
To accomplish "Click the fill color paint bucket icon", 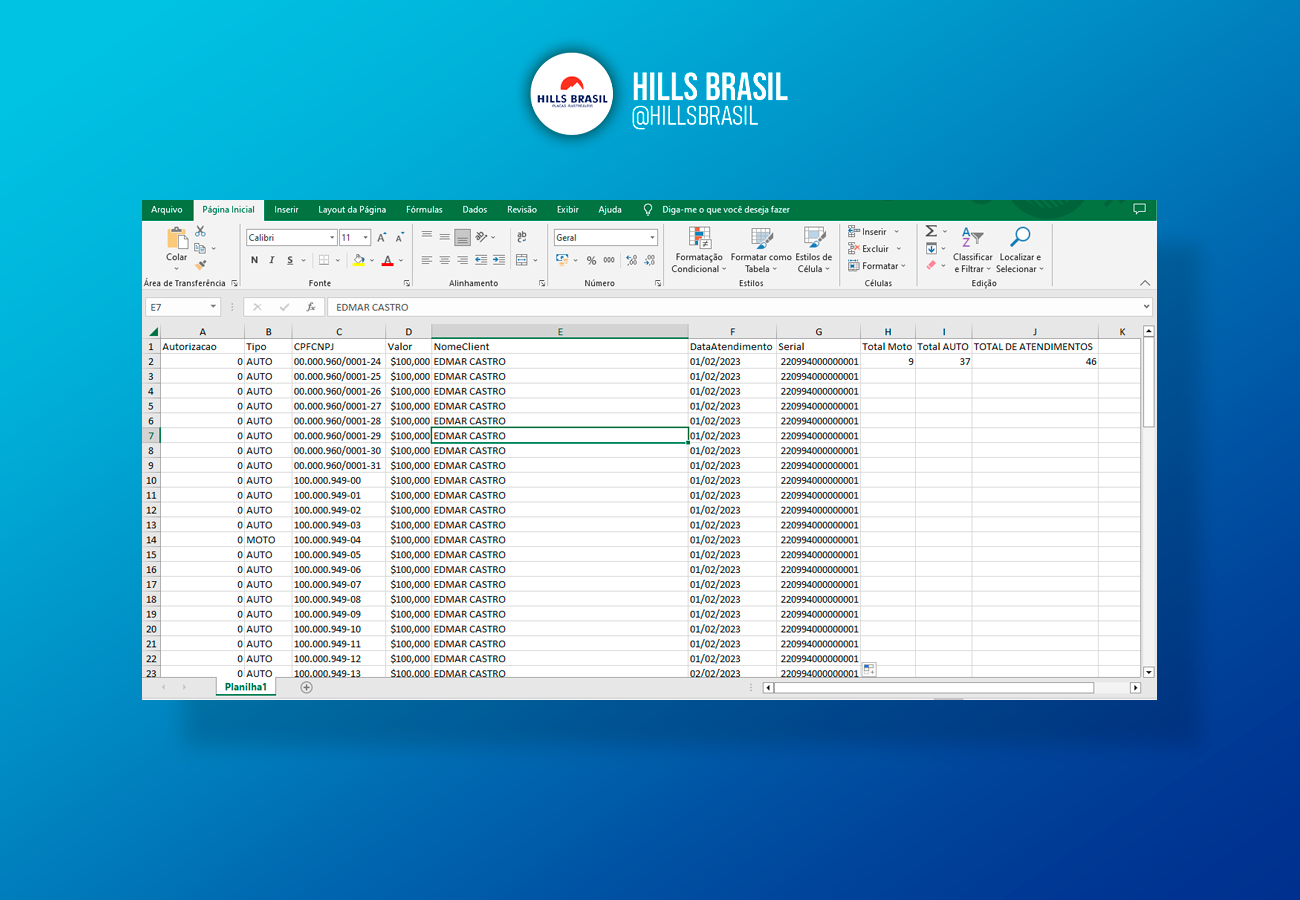I will pyautogui.click(x=359, y=260).
